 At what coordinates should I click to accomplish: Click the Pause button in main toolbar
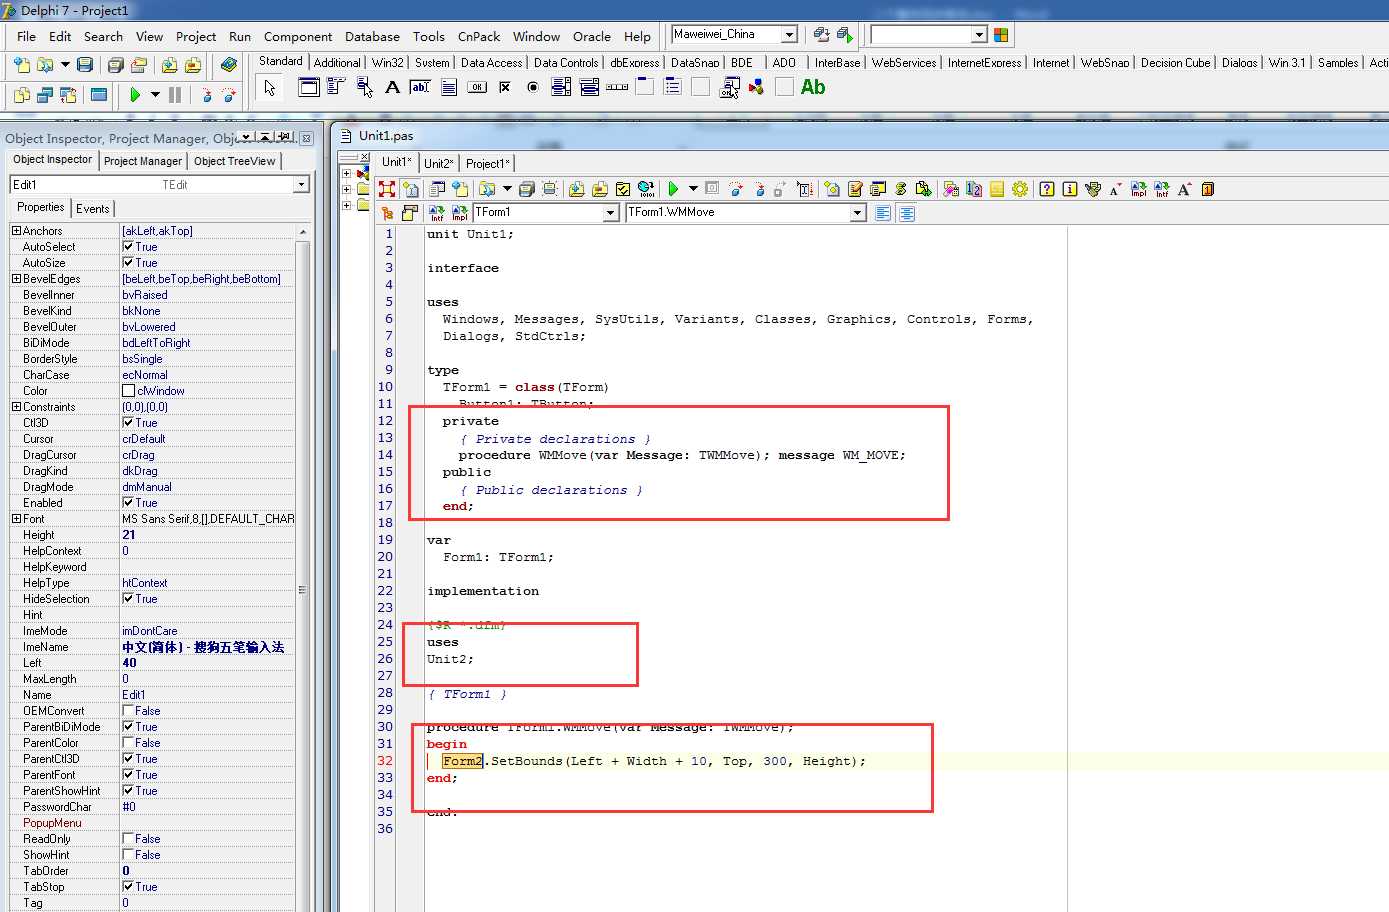(x=175, y=95)
